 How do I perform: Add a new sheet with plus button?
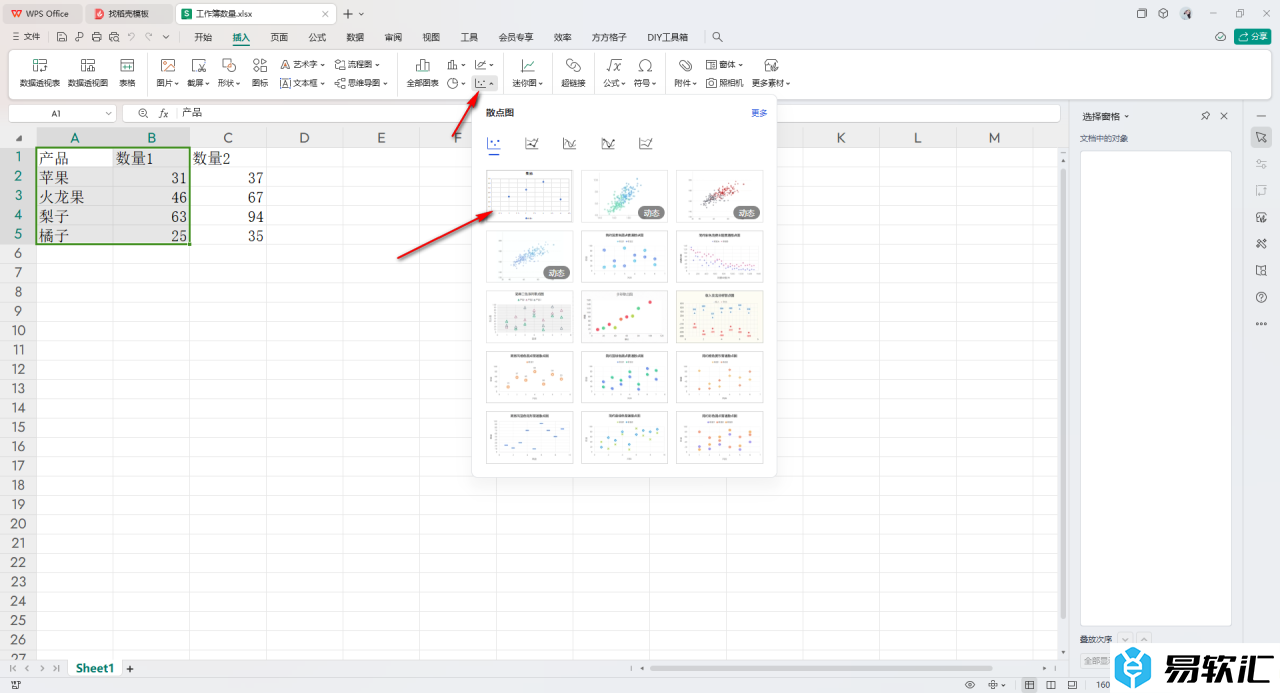(129, 668)
